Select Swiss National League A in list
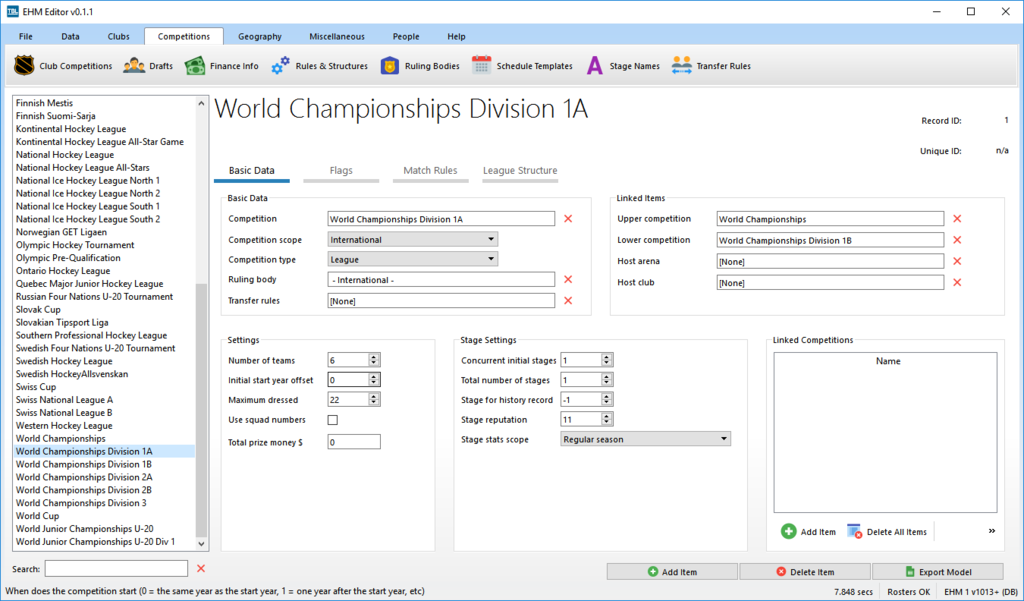Viewport: 1024px width, 601px height. pyautogui.click(x=104, y=400)
